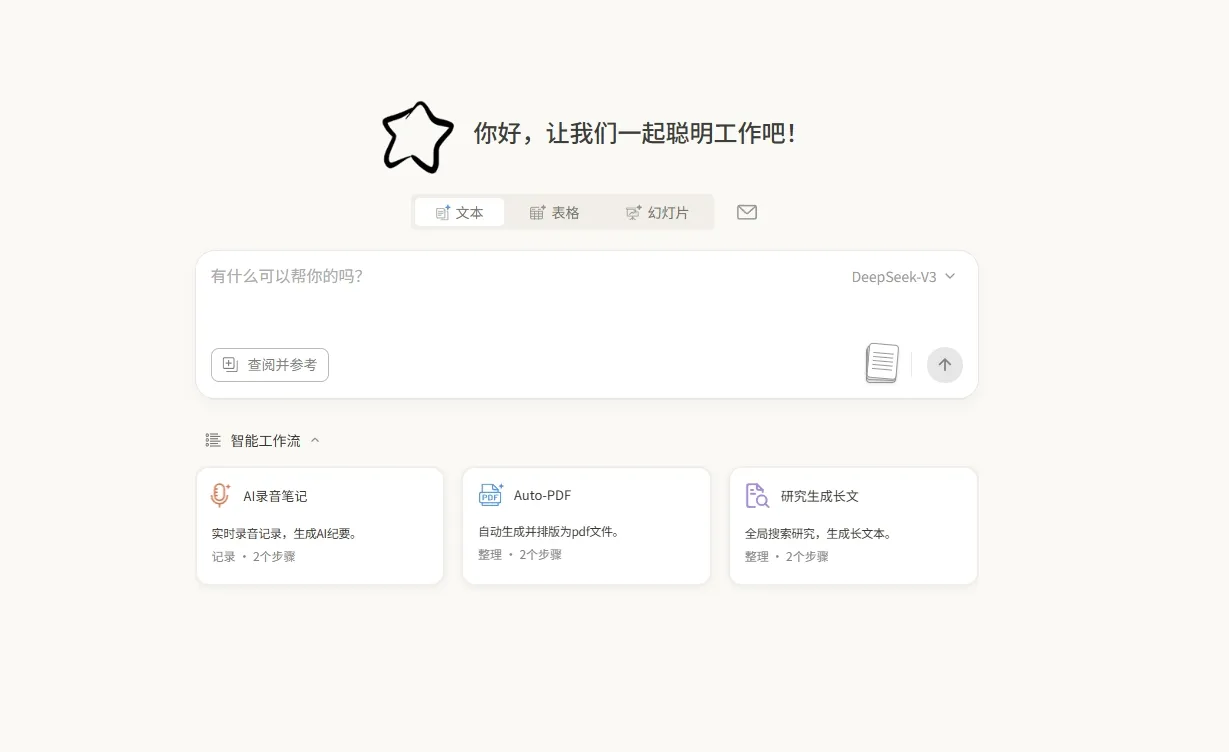Viewport: 1229px width, 752px height.
Task: 点击 表格 标签内的表格图标
Action: pyautogui.click(x=535, y=212)
